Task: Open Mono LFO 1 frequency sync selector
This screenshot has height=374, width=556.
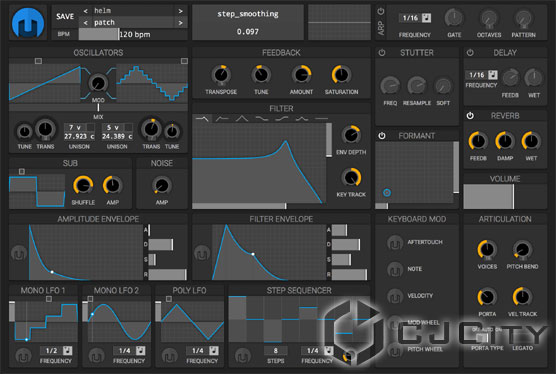Action: [x=67, y=351]
